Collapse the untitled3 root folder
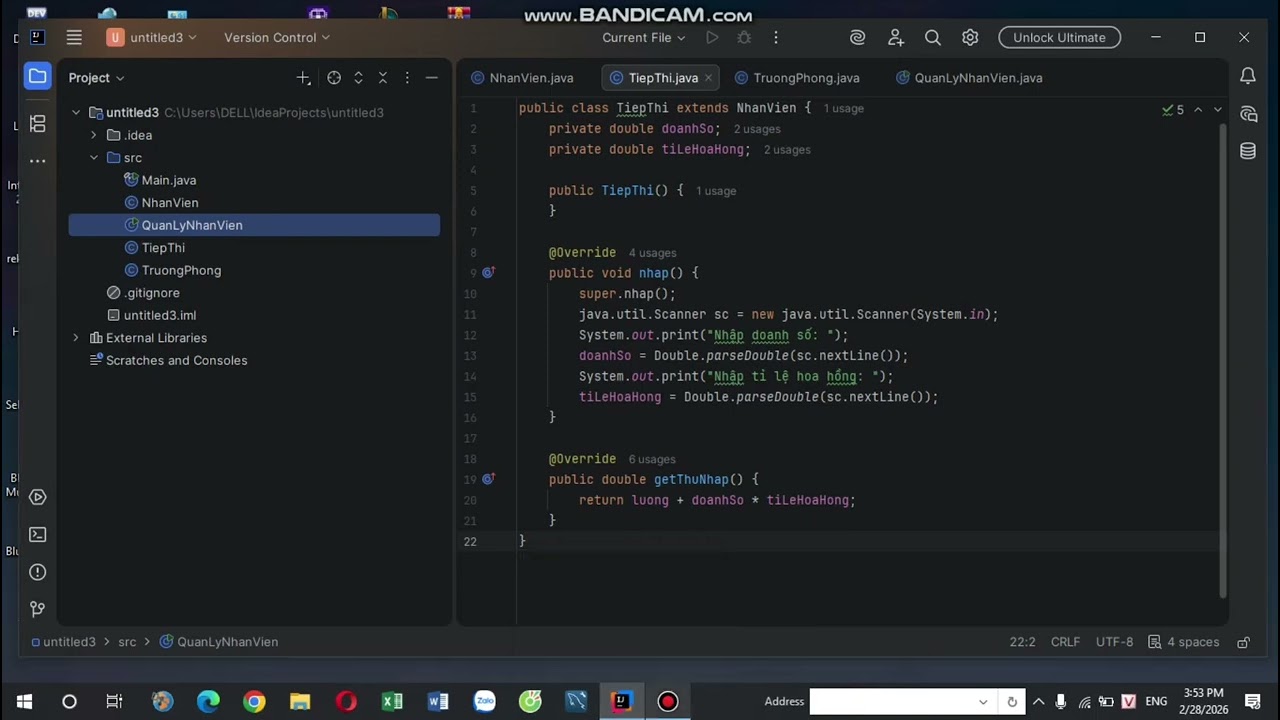This screenshot has height=720, width=1280. point(76,113)
